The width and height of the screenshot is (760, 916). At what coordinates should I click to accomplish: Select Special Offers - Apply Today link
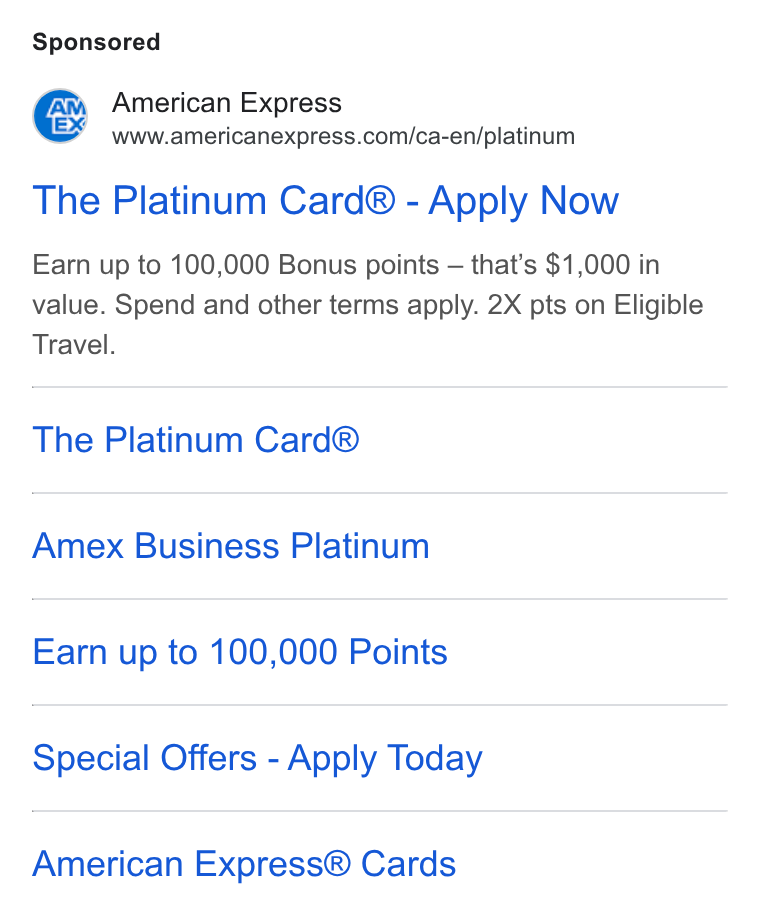[257, 759]
